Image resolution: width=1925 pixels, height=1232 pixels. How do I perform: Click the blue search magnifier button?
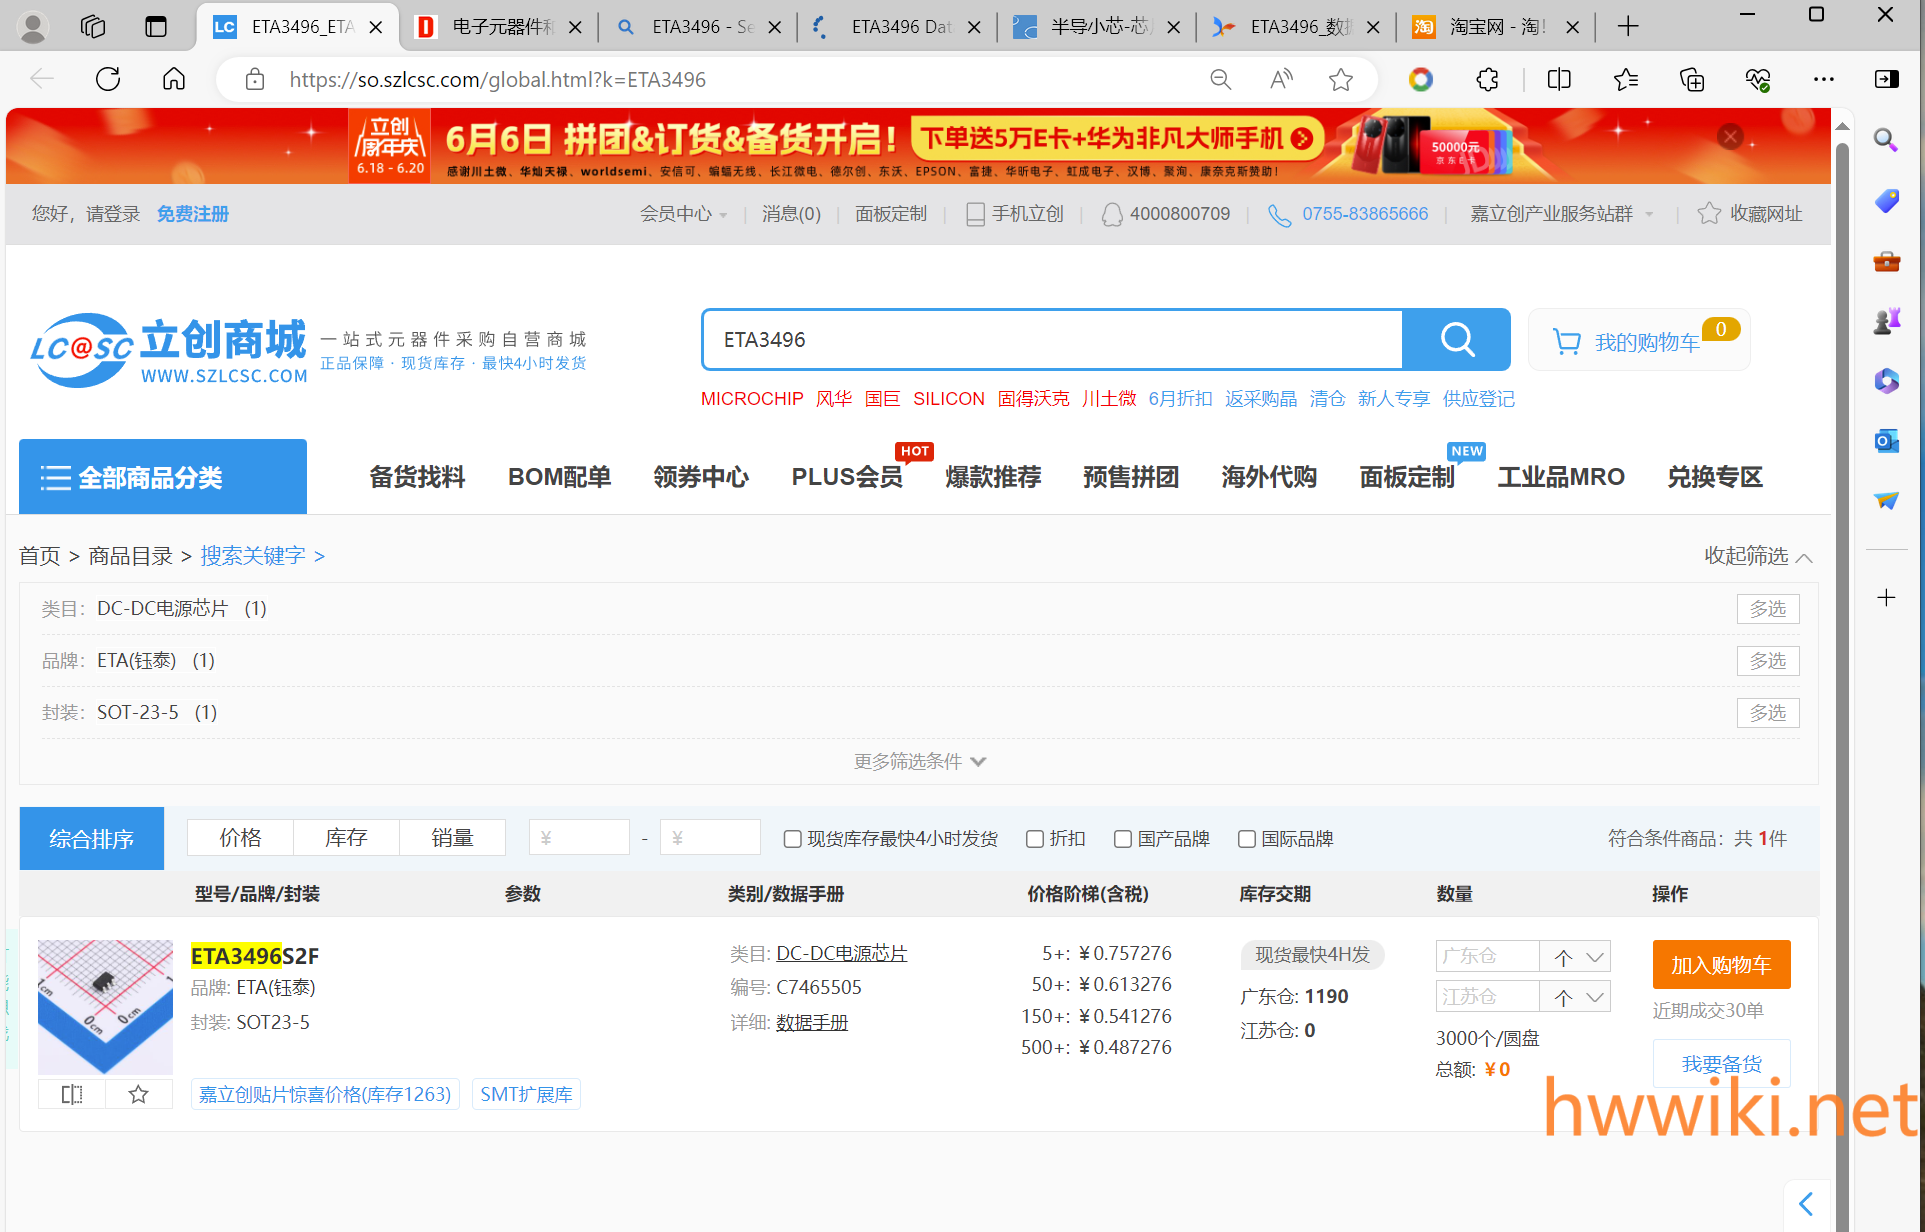[x=1456, y=340]
